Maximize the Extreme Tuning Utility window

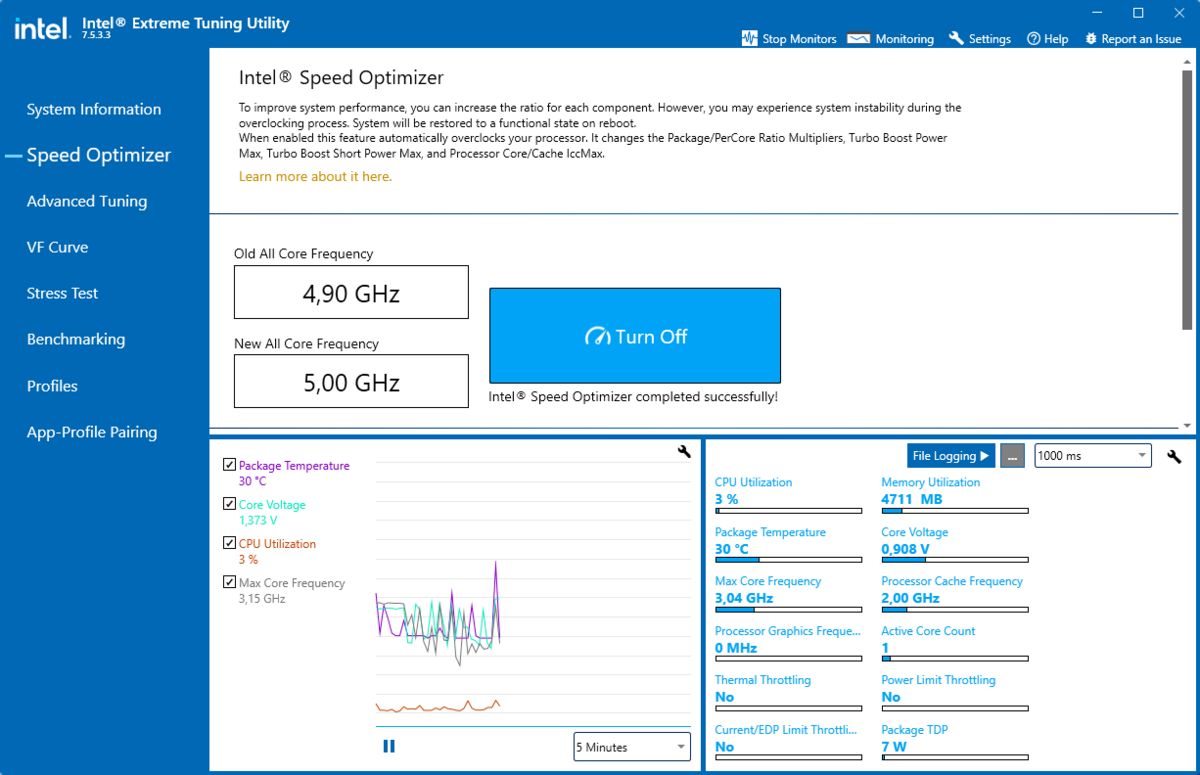(1138, 13)
